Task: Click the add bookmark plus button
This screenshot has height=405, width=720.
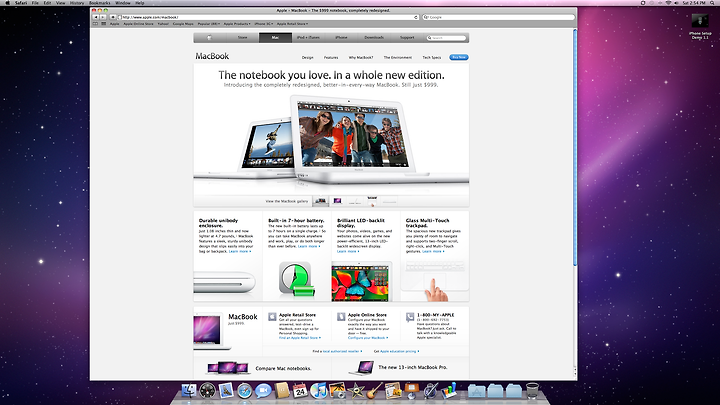Action: point(113,17)
